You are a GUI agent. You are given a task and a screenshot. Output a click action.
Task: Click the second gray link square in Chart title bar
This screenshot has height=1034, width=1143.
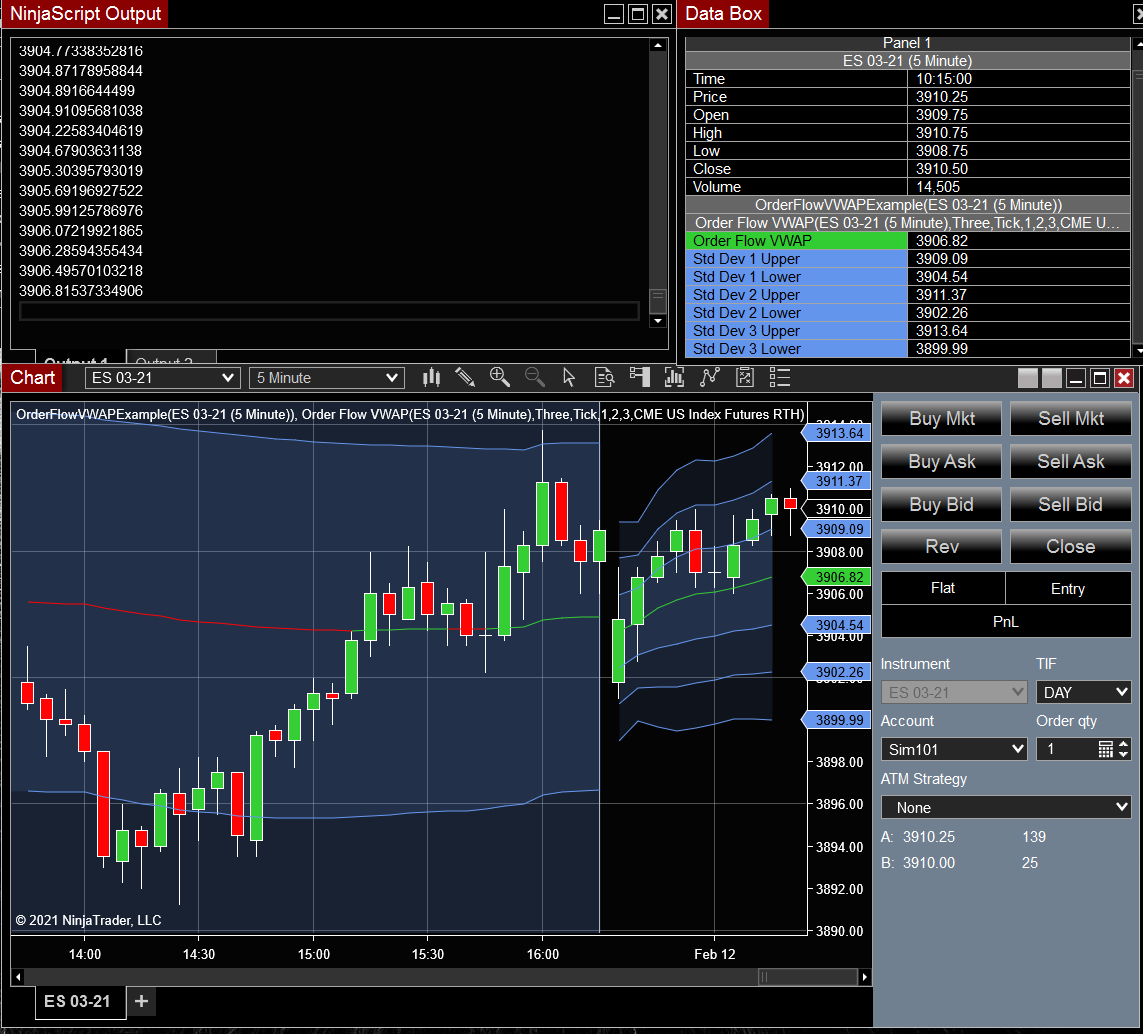1052,378
